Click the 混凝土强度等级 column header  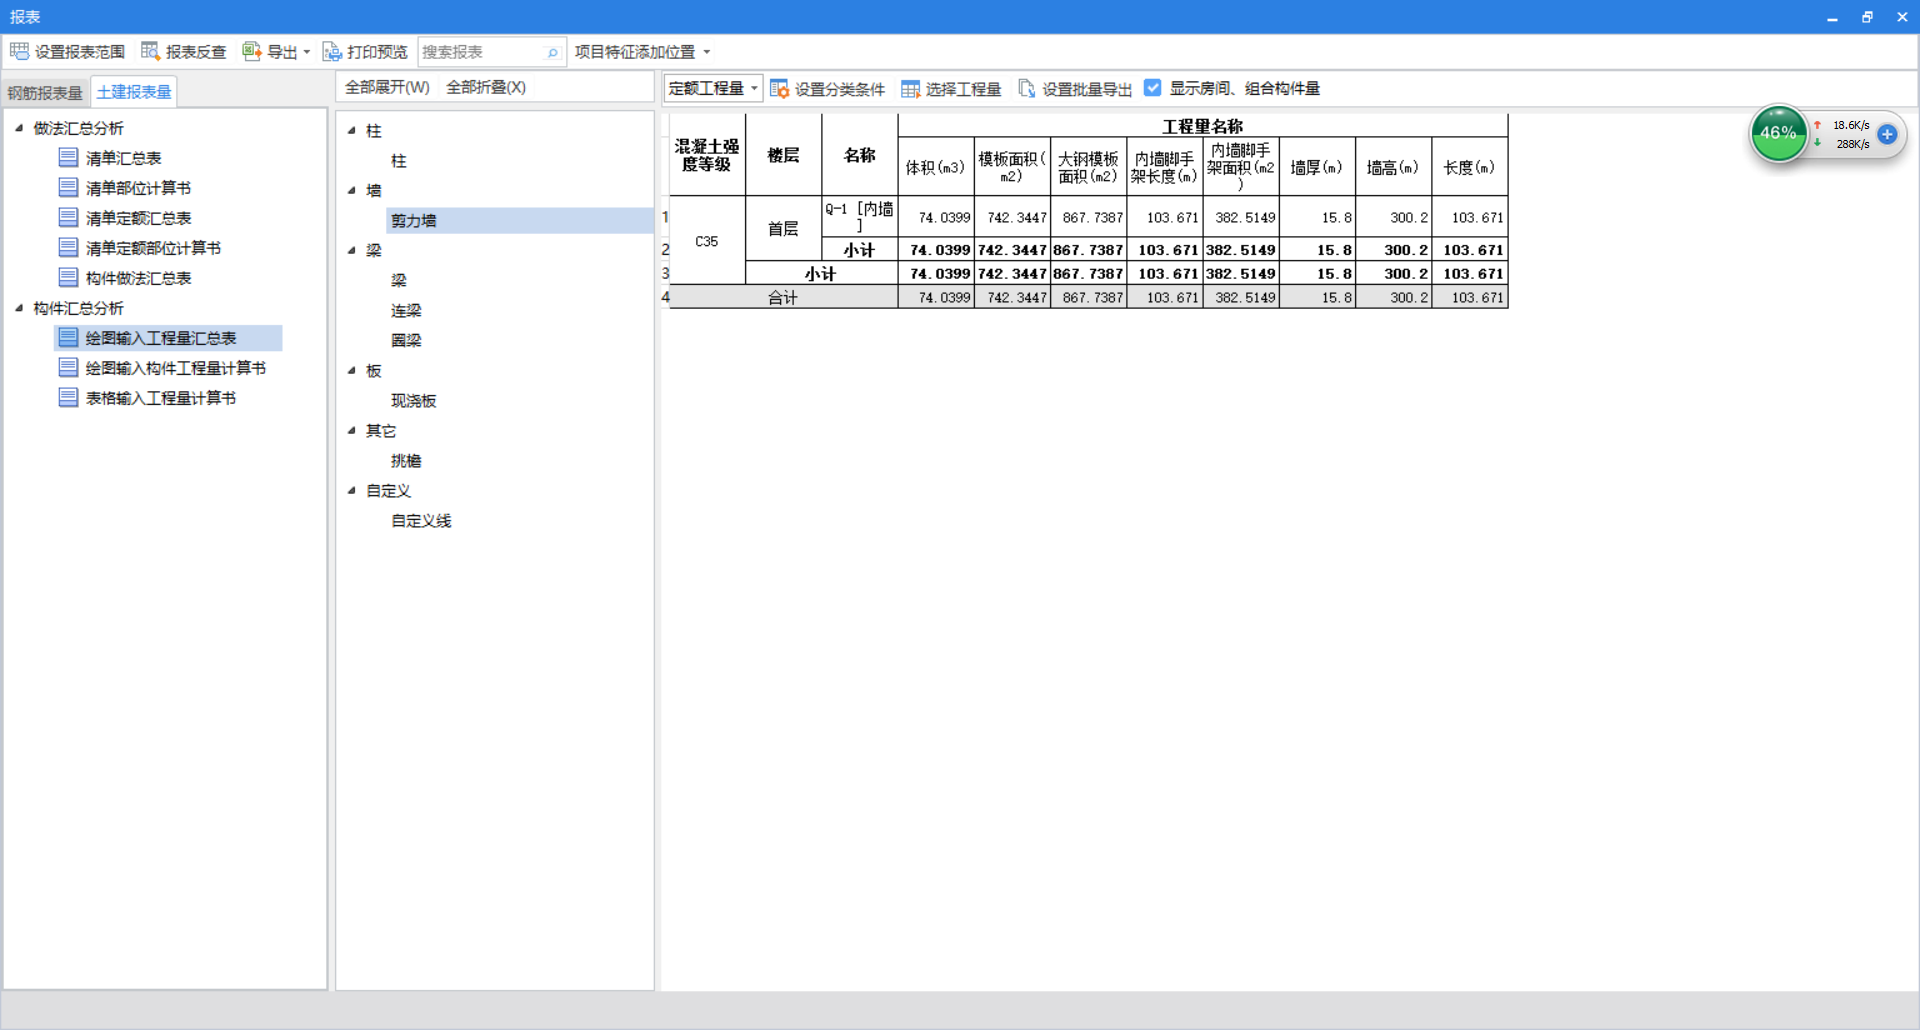[707, 155]
